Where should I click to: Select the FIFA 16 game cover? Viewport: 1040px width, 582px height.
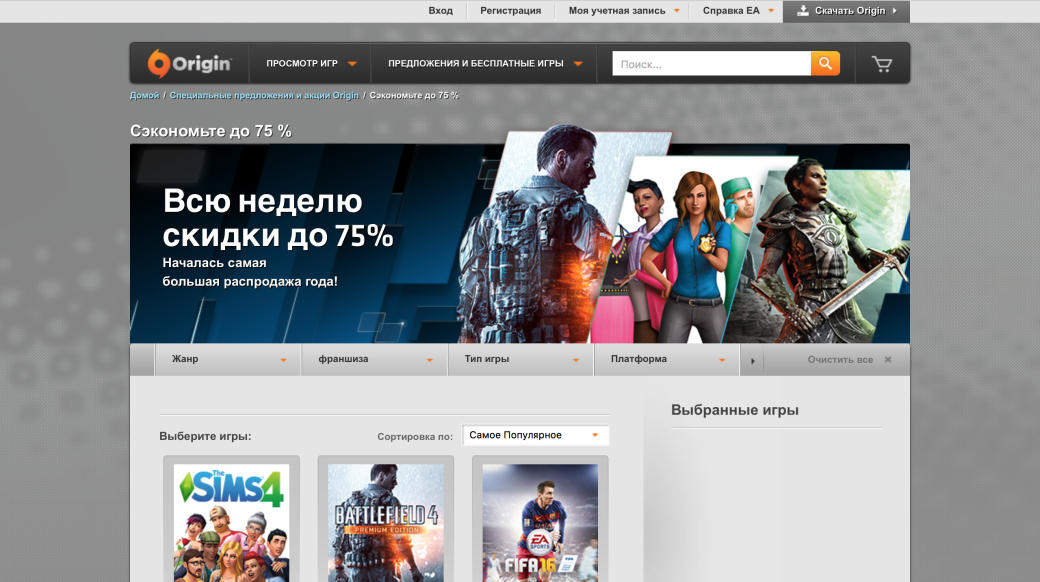540,522
